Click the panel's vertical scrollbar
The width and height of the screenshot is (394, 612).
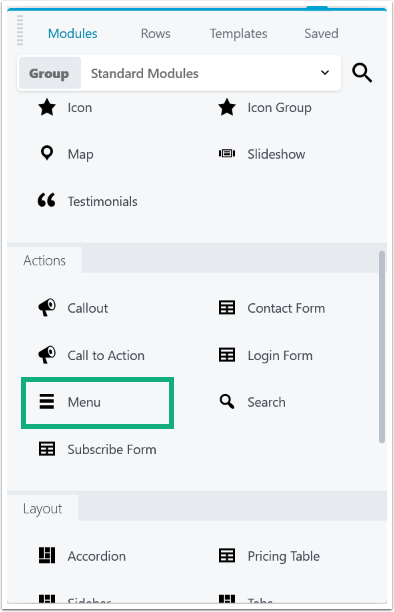pos(382,347)
